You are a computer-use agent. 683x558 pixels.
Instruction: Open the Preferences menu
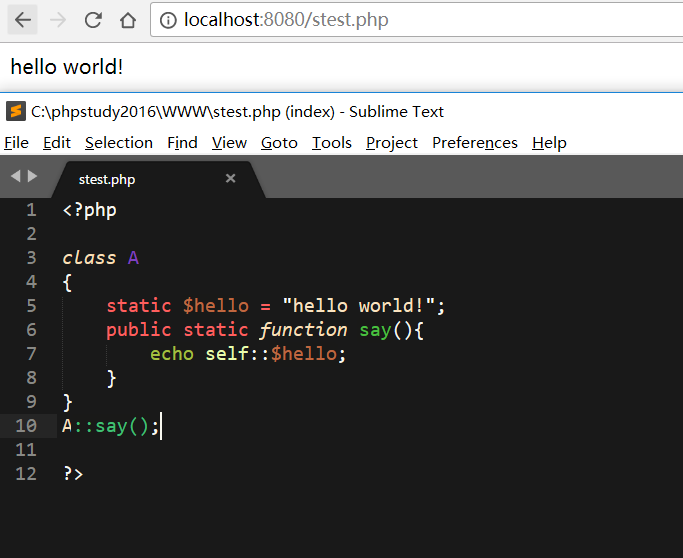pyautogui.click(x=474, y=143)
